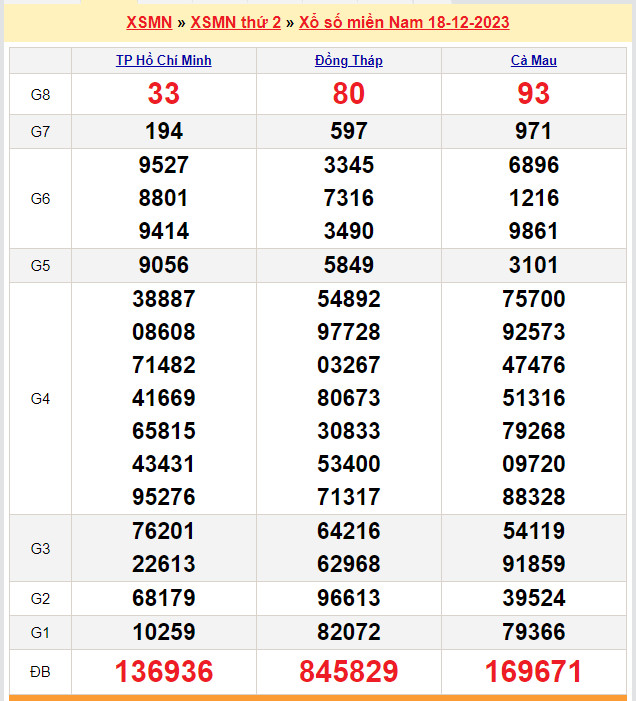Click Đồng Tháp G8 result 80
The width and height of the screenshot is (636, 701).
point(348,94)
